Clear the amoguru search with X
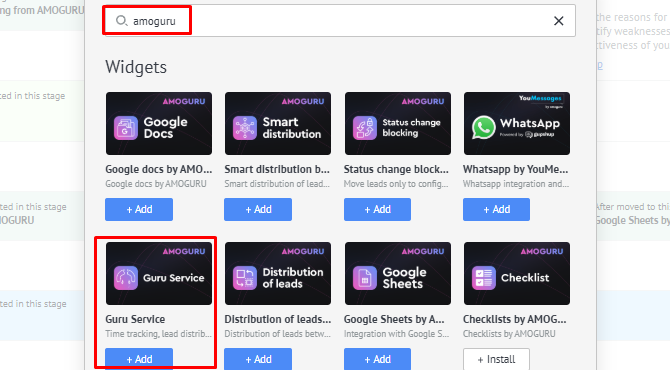 pyautogui.click(x=558, y=21)
